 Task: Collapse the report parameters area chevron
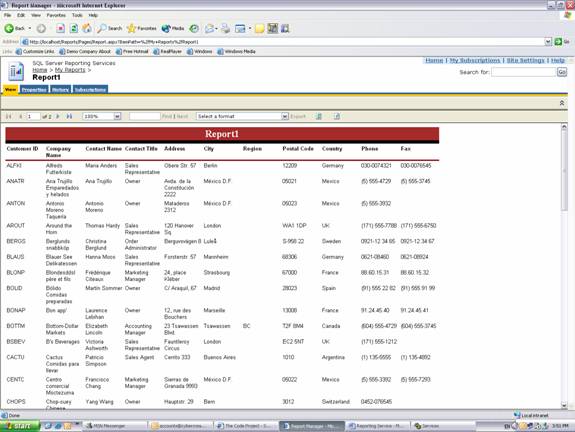[562, 103]
